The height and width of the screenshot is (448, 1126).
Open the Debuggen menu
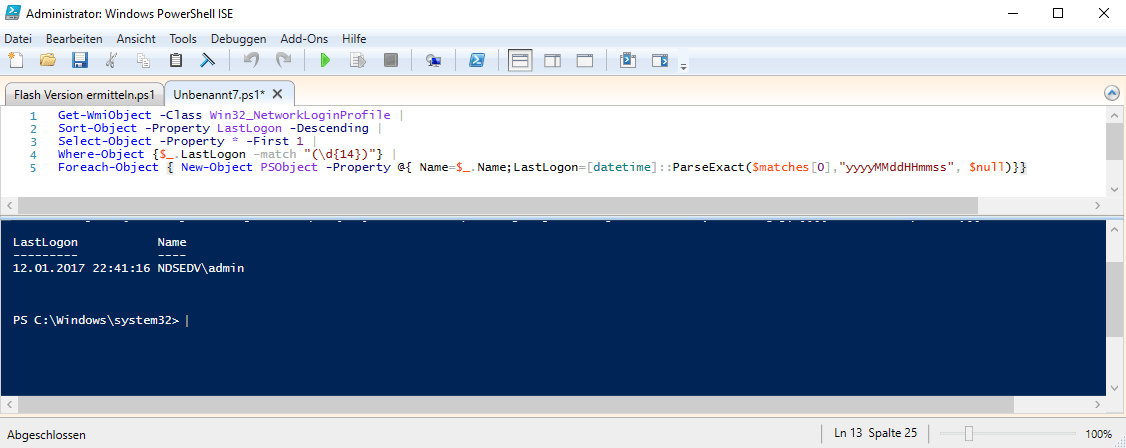pyautogui.click(x=238, y=38)
